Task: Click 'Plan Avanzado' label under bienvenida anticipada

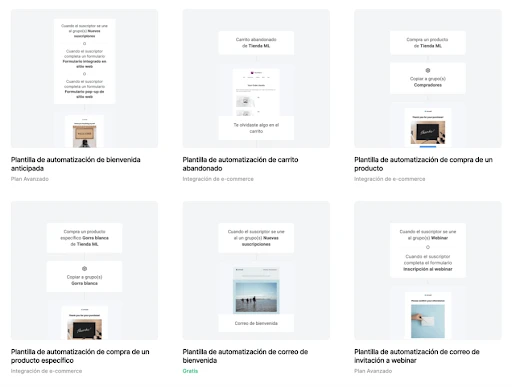Action: click(30, 179)
